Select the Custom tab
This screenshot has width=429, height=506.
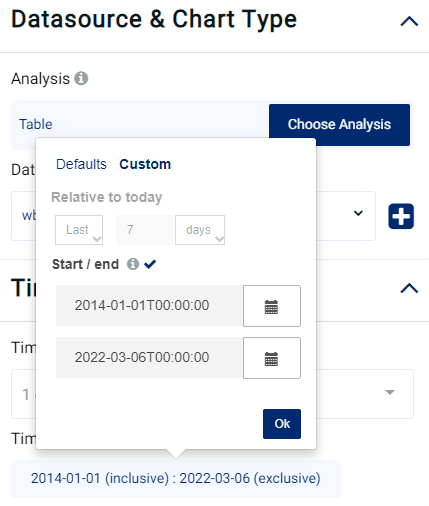click(145, 164)
